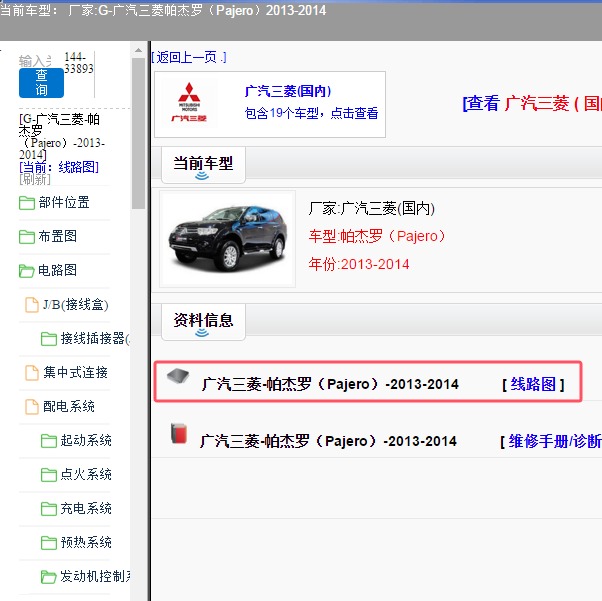This screenshot has height=601, width=602.
Task: Click the 接线插接器 folder icon
Action: pyautogui.click(x=49, y=338)
